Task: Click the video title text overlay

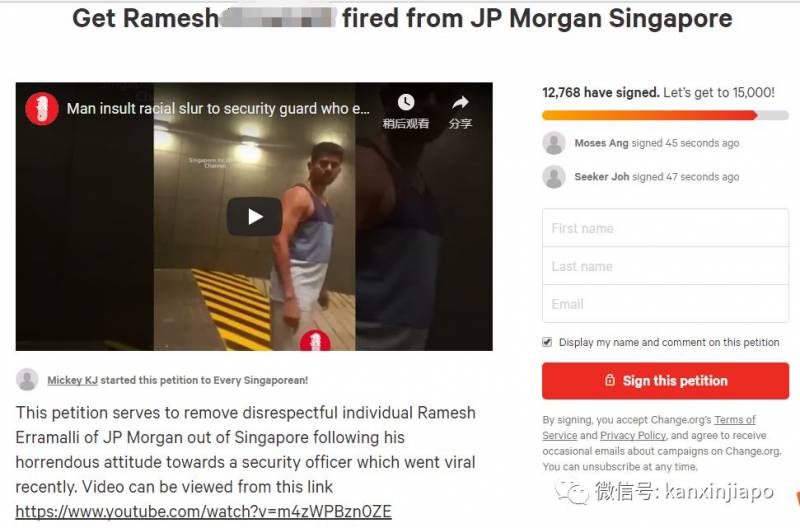Action: 218,109
